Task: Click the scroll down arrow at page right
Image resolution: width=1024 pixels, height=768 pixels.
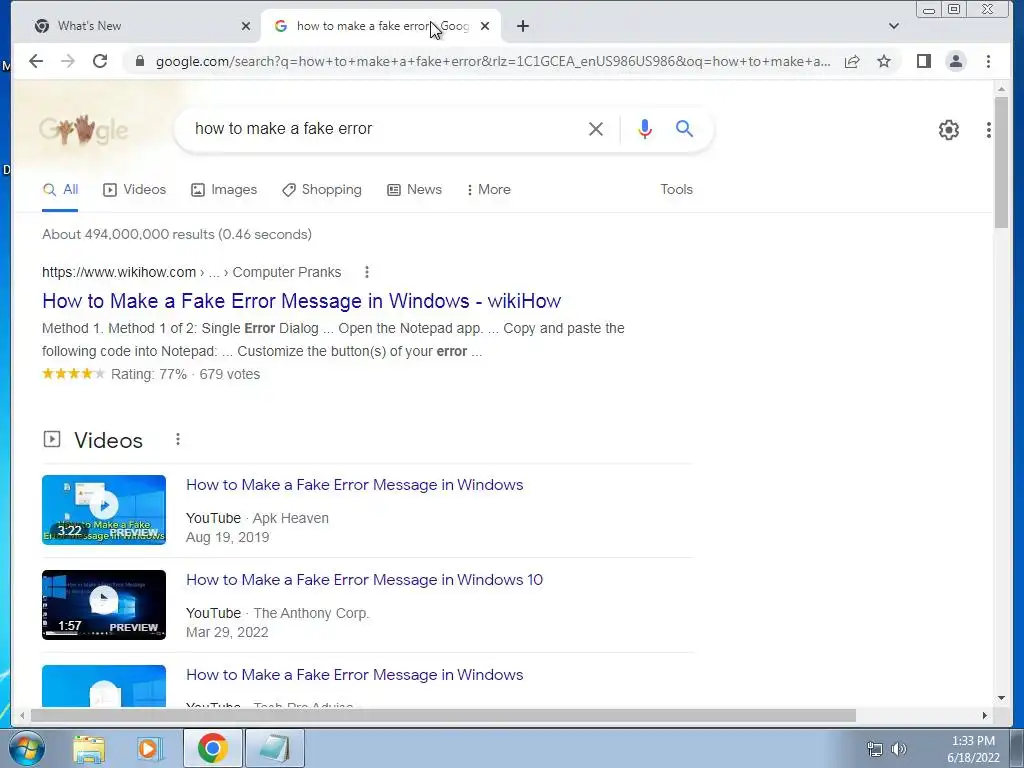Action: point(1001,698)
